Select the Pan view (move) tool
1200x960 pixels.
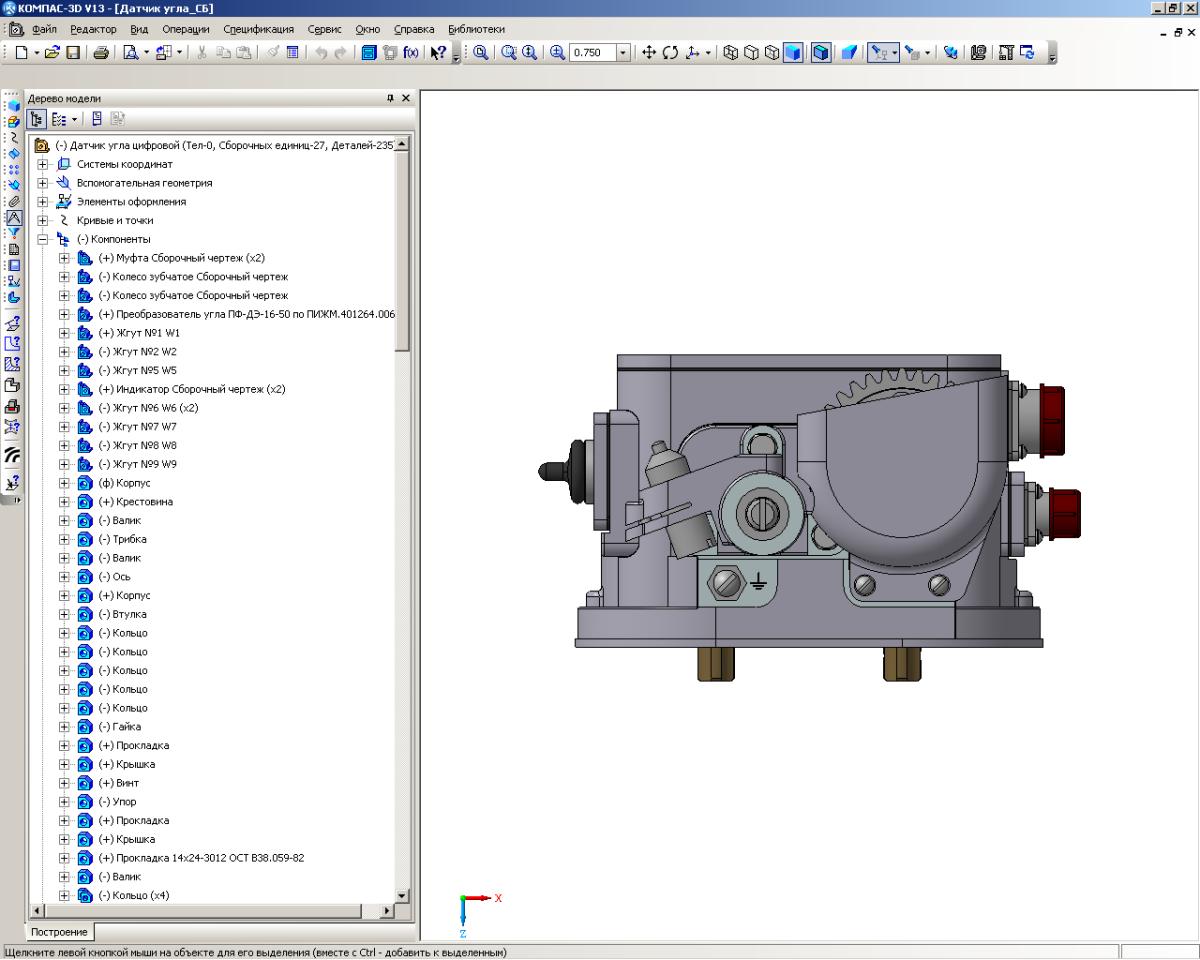click(649, 53)
